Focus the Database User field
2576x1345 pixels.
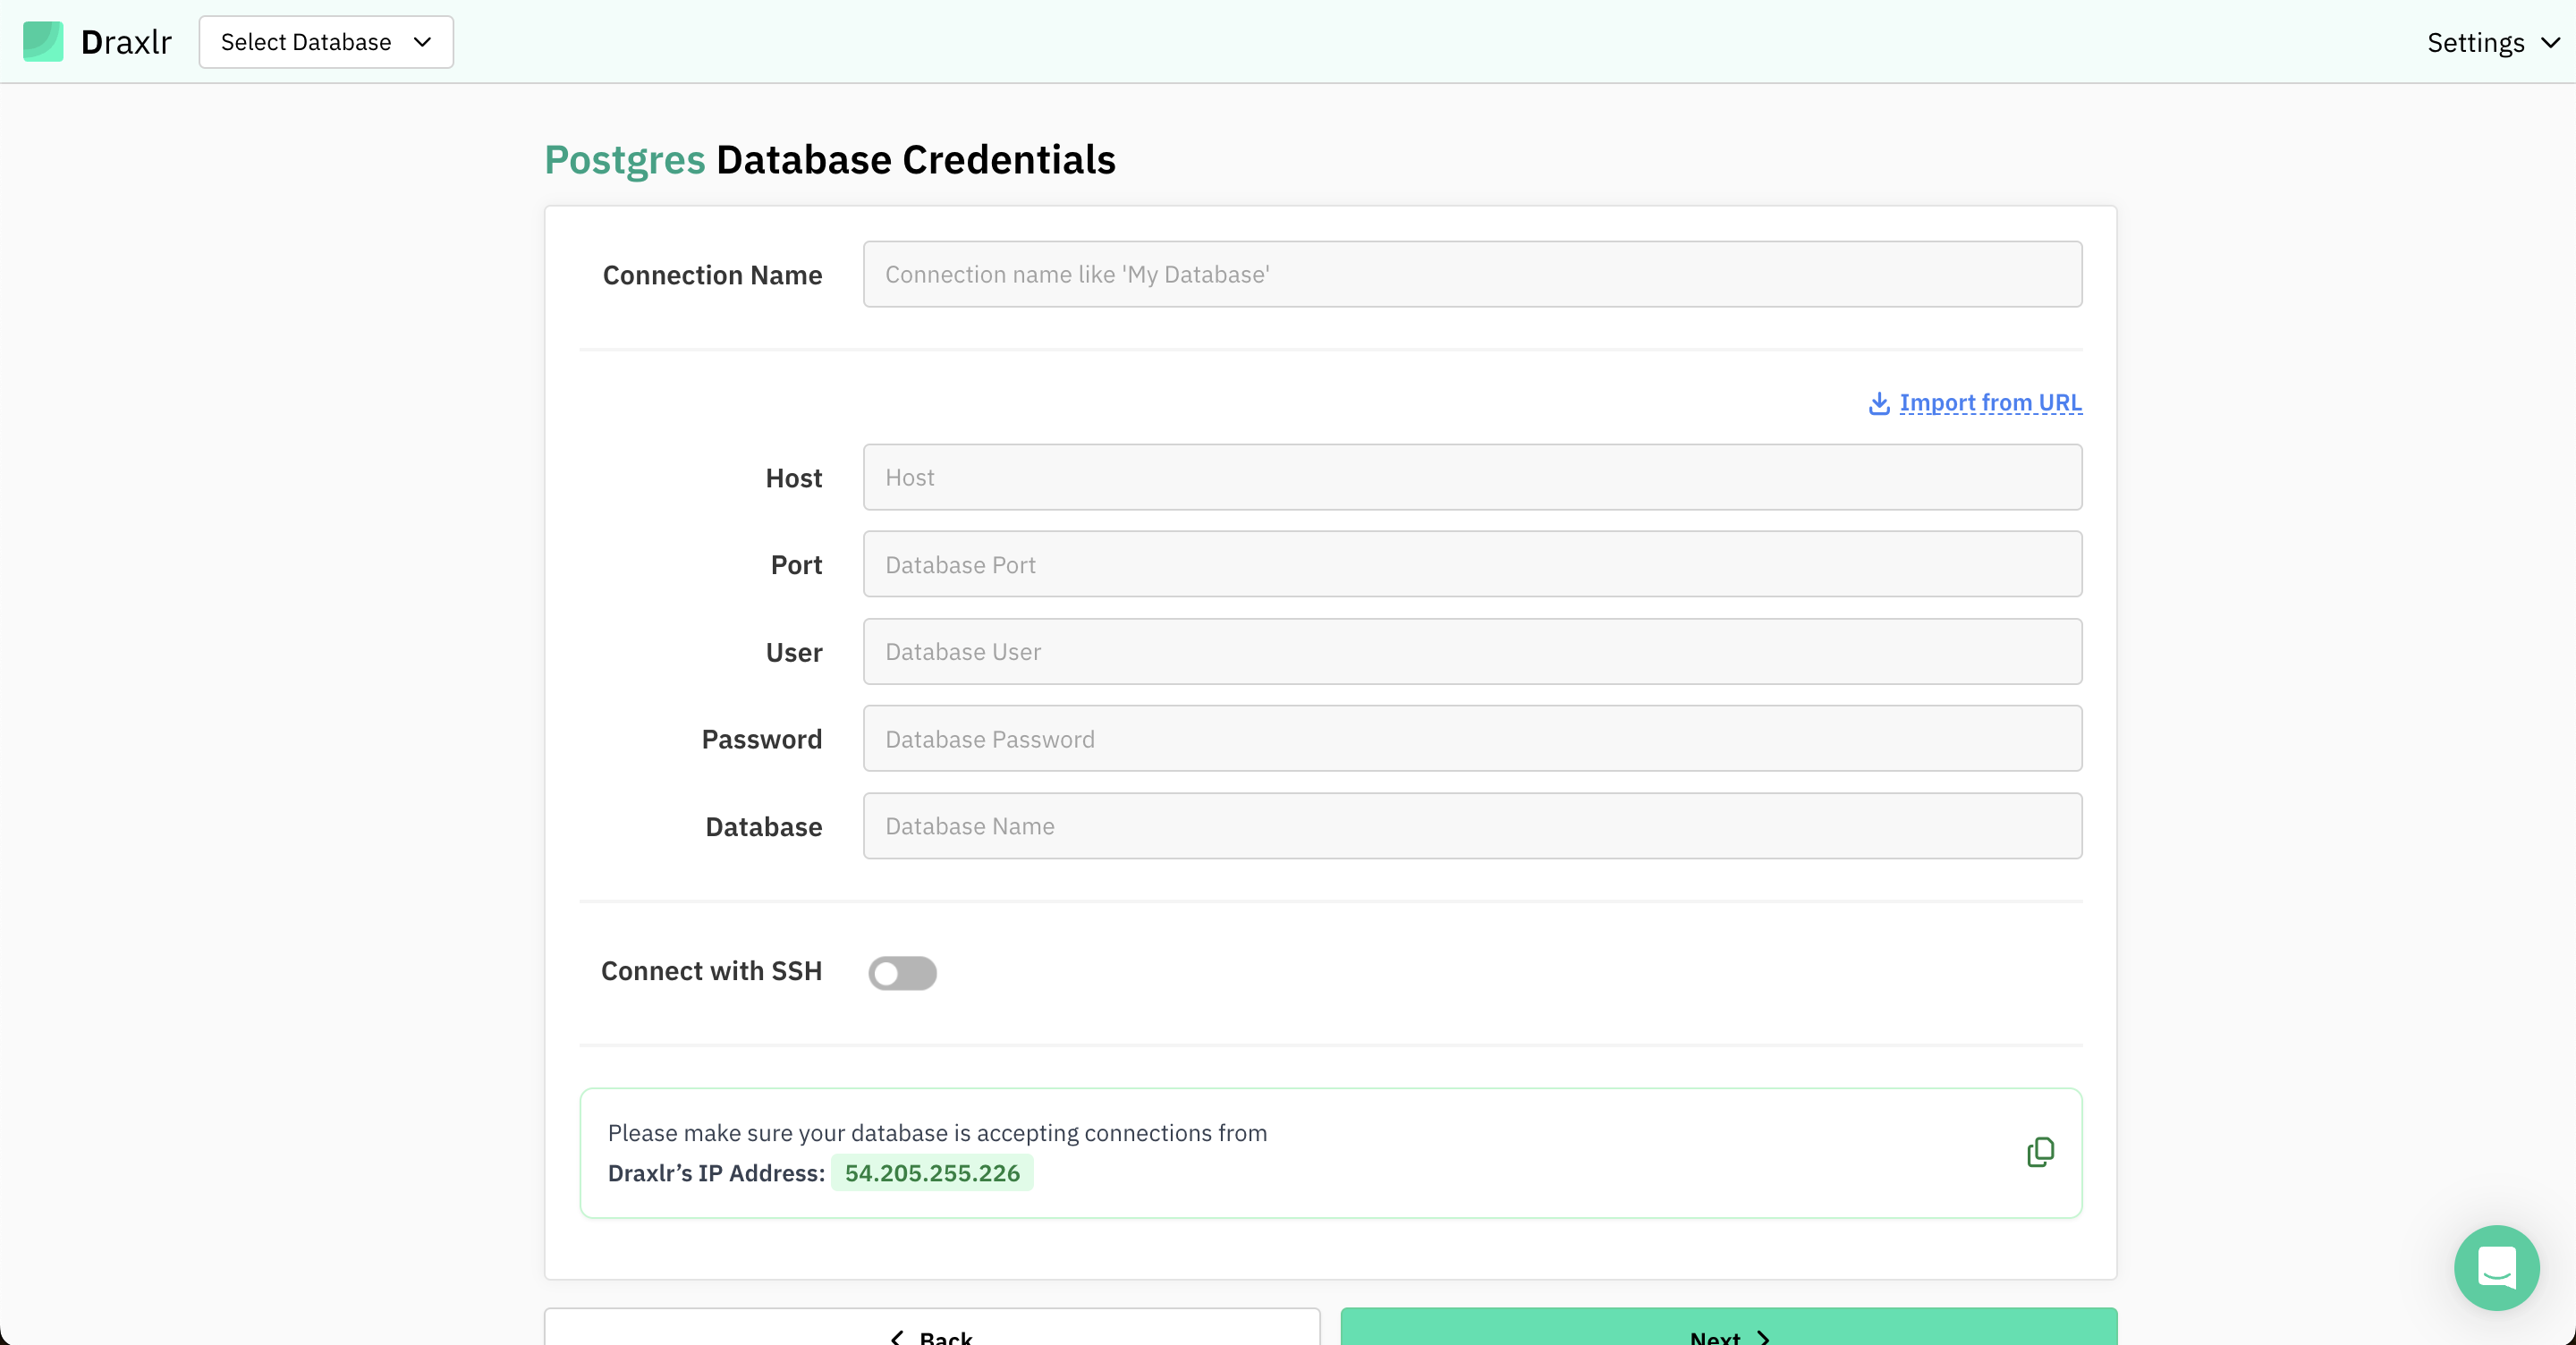[x=1472, y=651]
